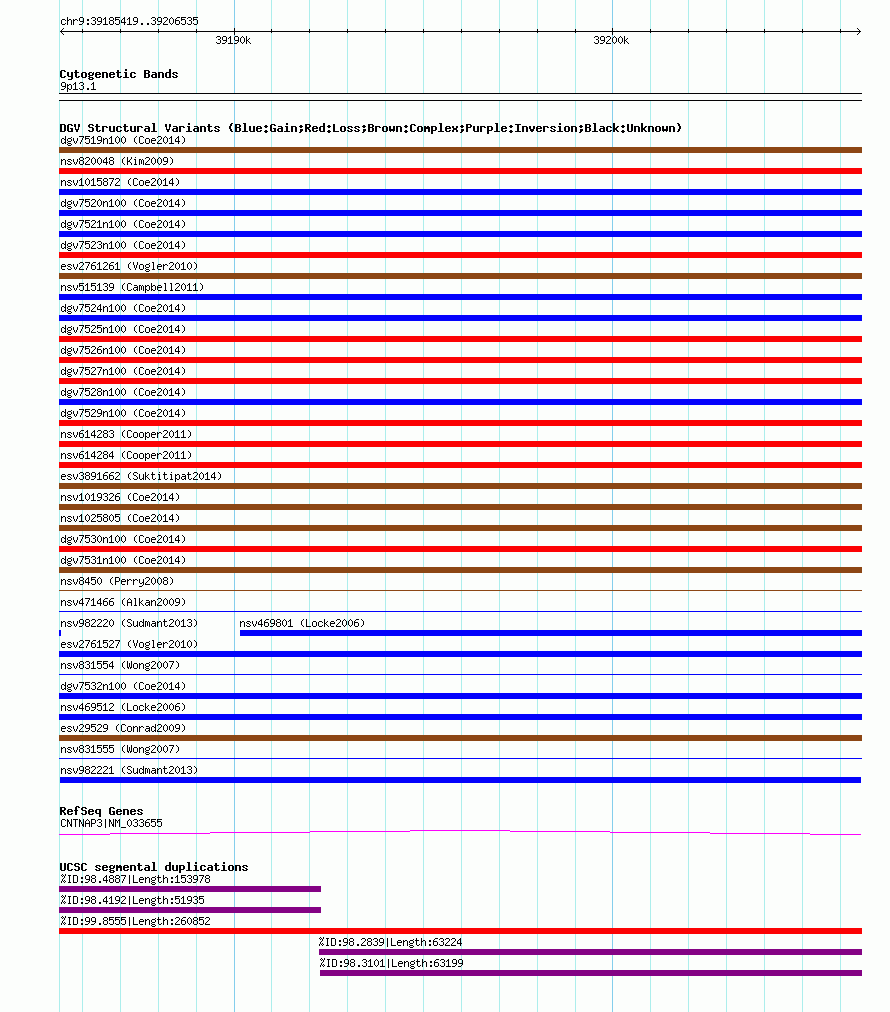Click the magenta CNTNAP3 gene line
This screenshot has width=890, height=1012.
(x=460, y=832)
